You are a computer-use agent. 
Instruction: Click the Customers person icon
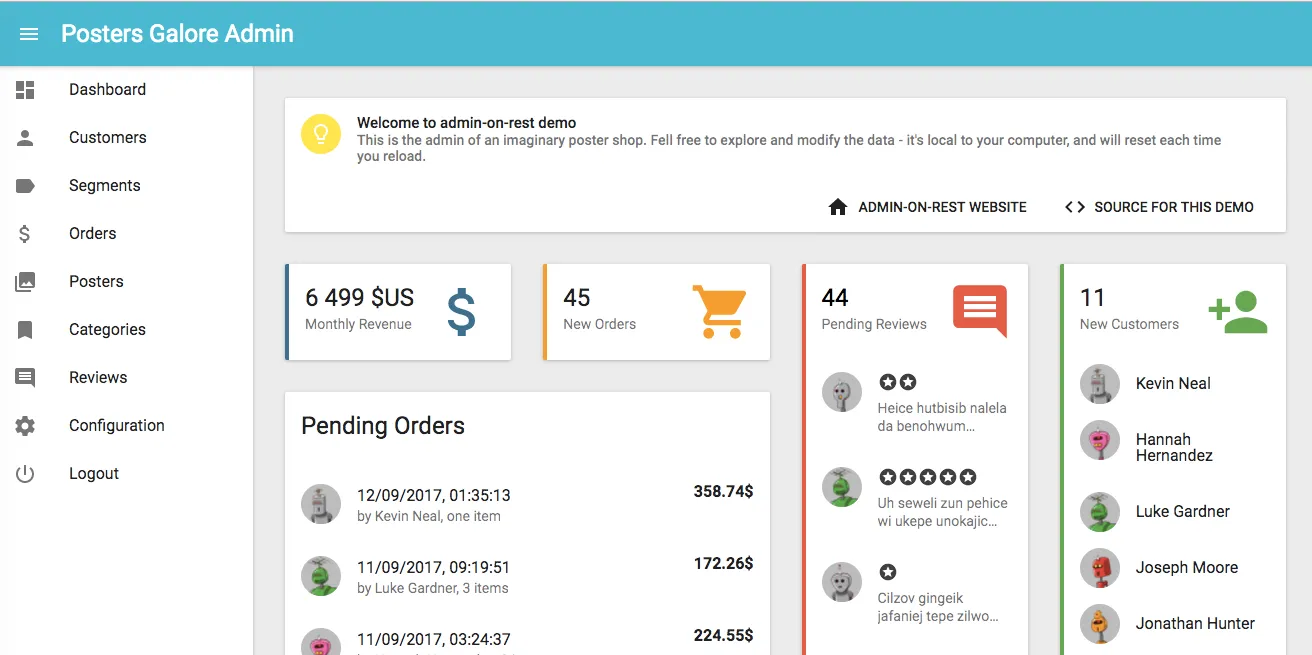coord(25,138)
